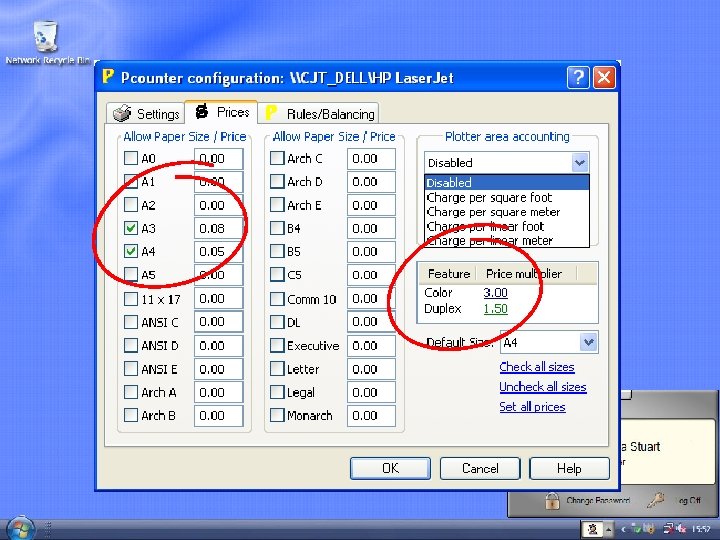Click the A3 price field 0.08
Screen dimensions: 720x540
pos(218,228)
